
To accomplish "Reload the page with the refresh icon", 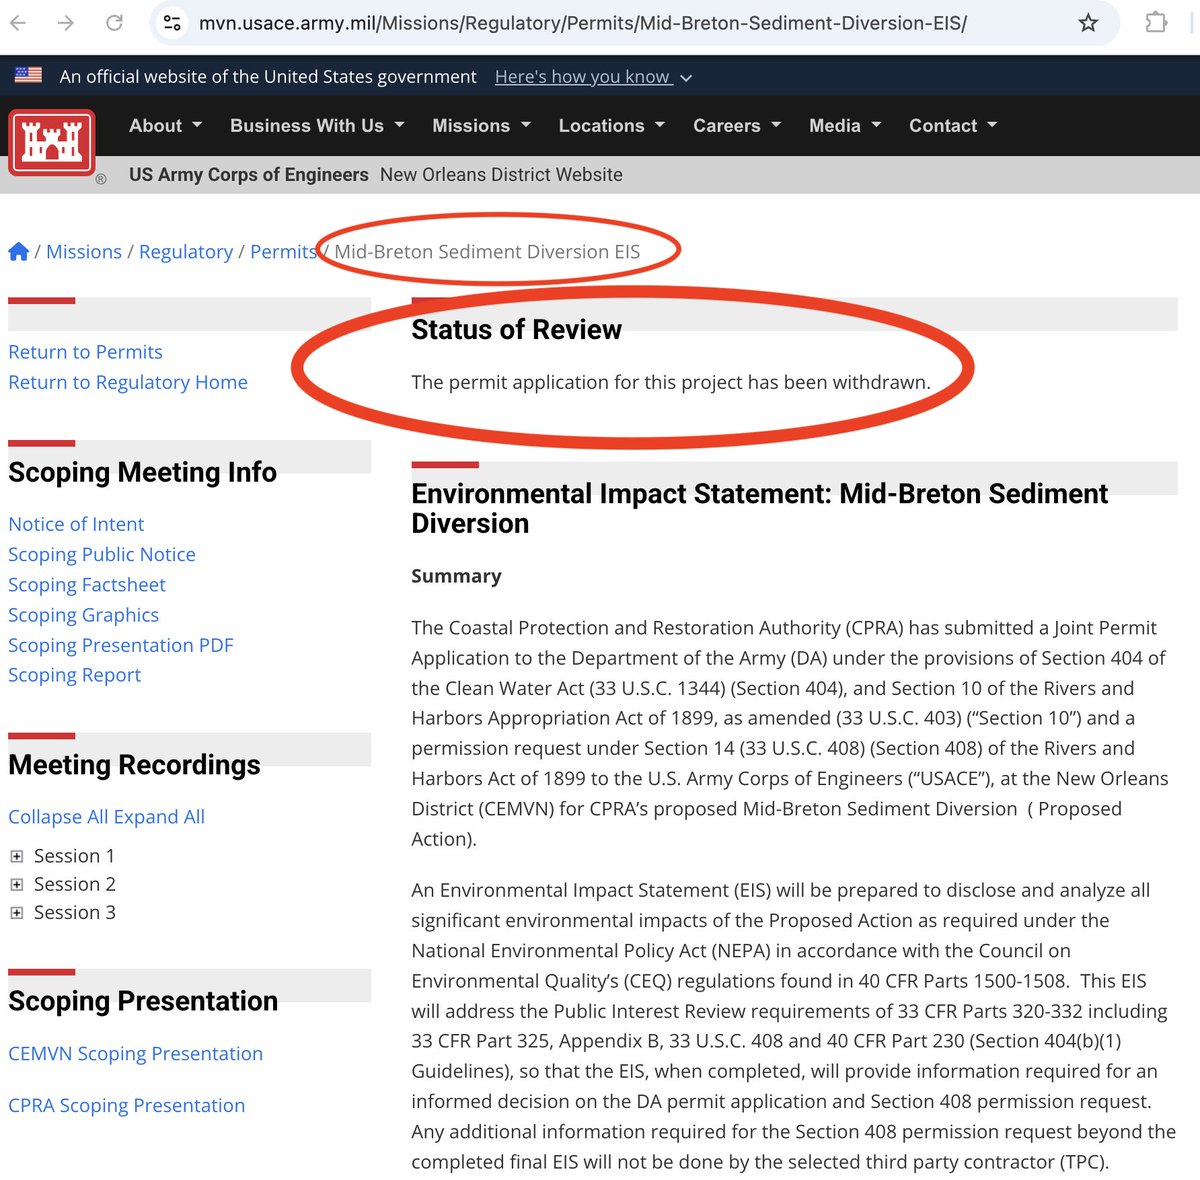I will pos(115,22).
